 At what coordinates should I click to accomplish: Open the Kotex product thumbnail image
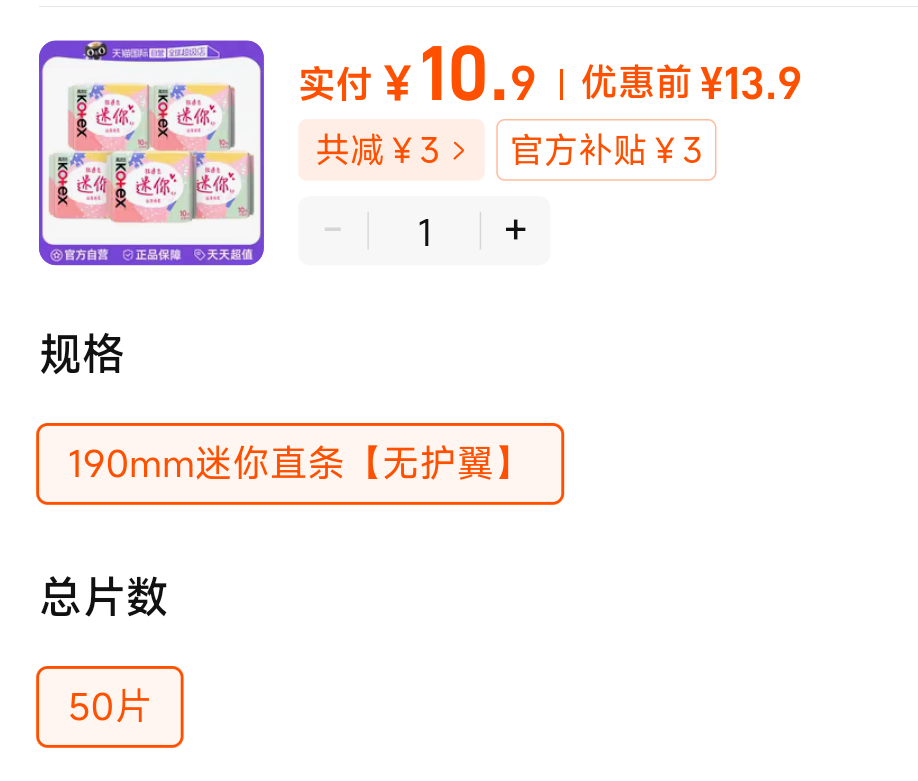[152, 153]
